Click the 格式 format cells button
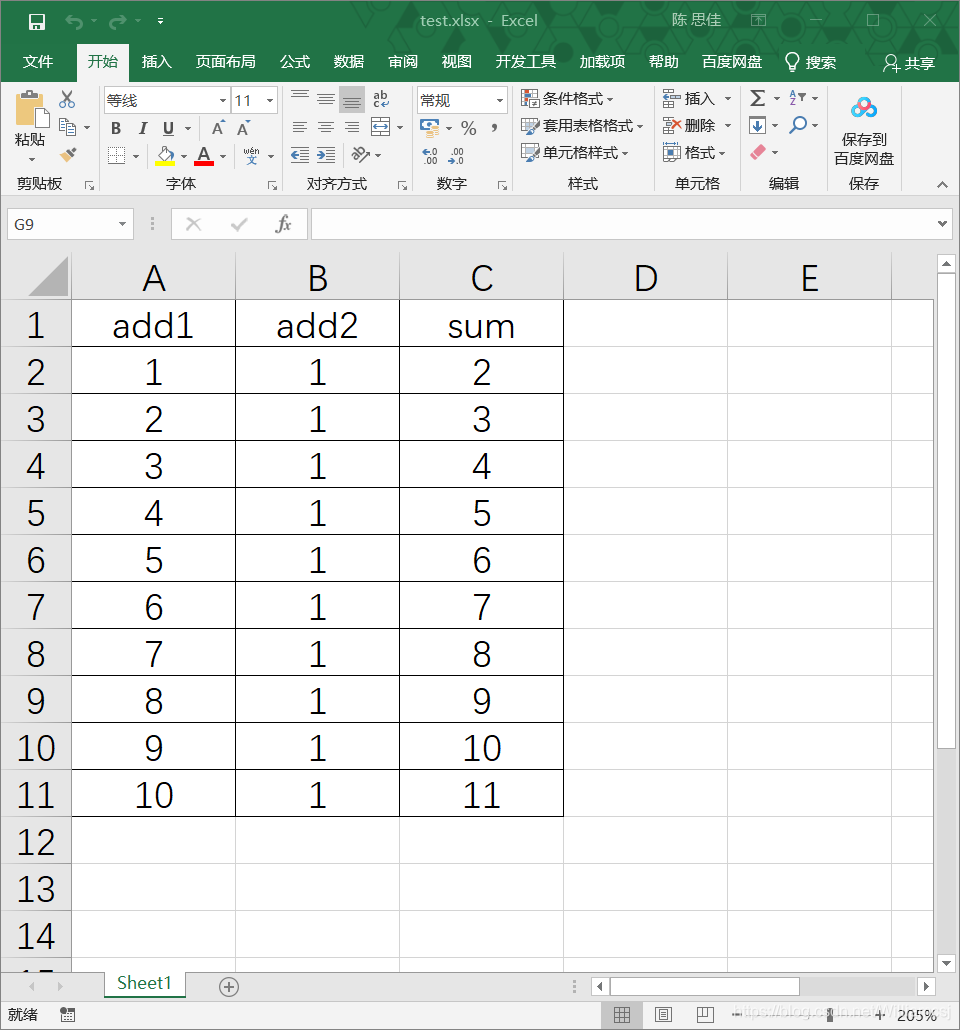The width and height of the screenshot is (960, 1030). (x=693, y=152)
